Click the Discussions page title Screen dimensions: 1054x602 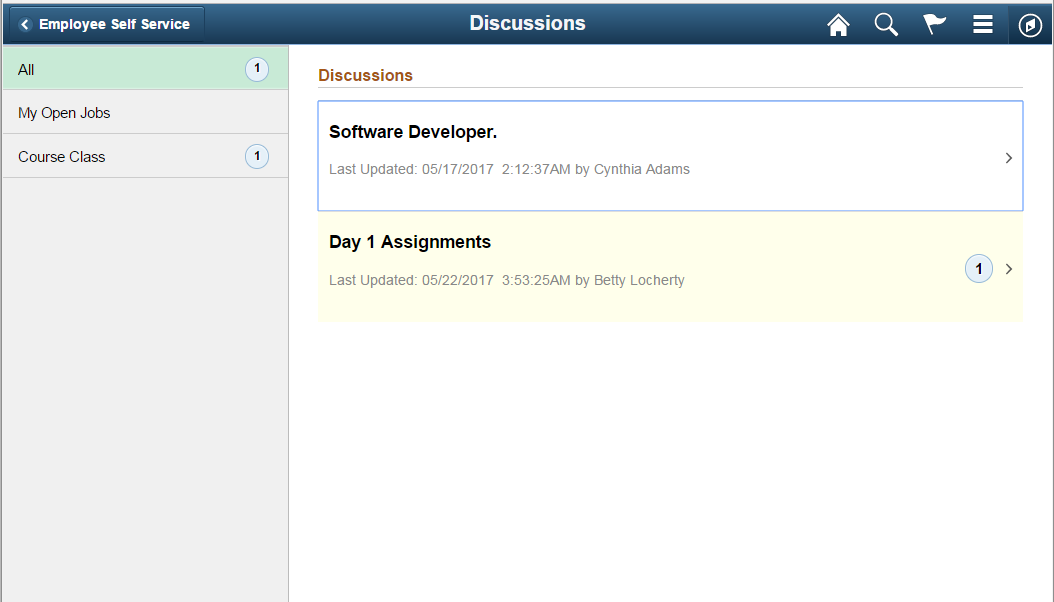(527, 22)
